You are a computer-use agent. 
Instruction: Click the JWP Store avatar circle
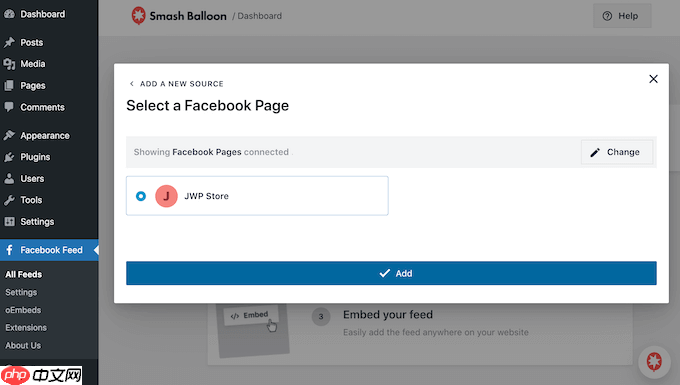pos(167,196)
